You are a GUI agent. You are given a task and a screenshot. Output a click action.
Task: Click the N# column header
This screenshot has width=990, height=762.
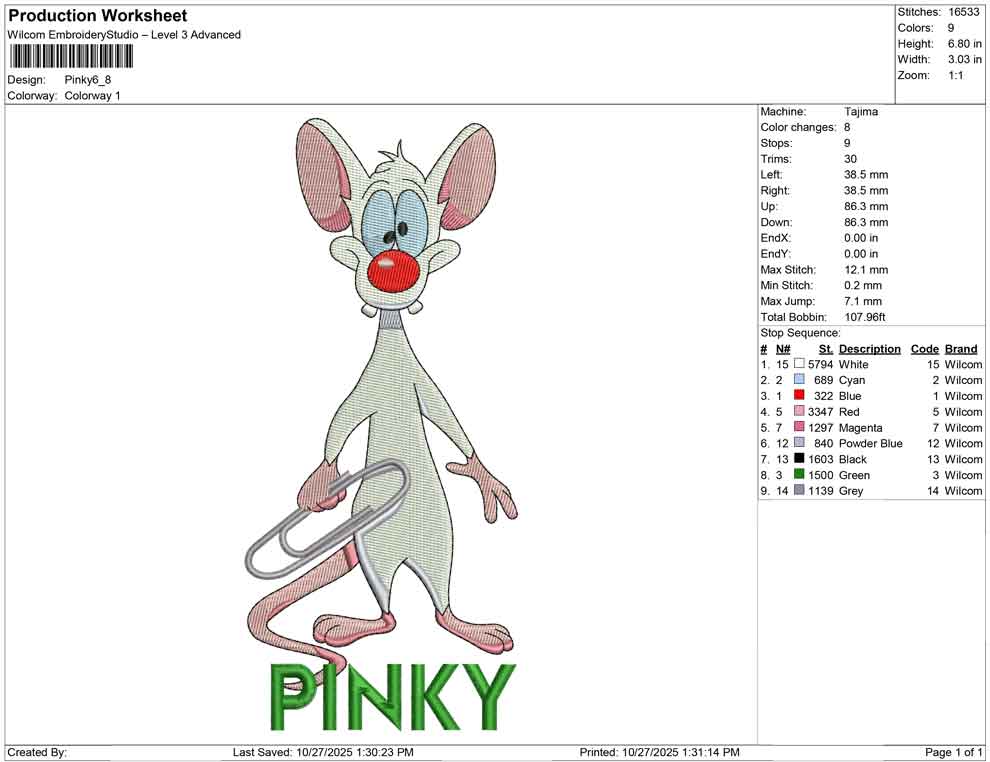tap(783, 349)
